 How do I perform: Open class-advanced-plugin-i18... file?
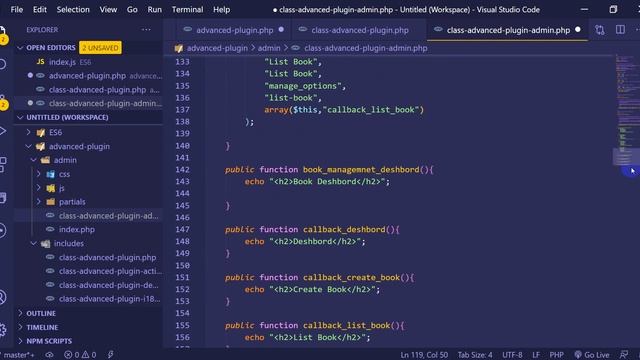[x=89, y=299]
